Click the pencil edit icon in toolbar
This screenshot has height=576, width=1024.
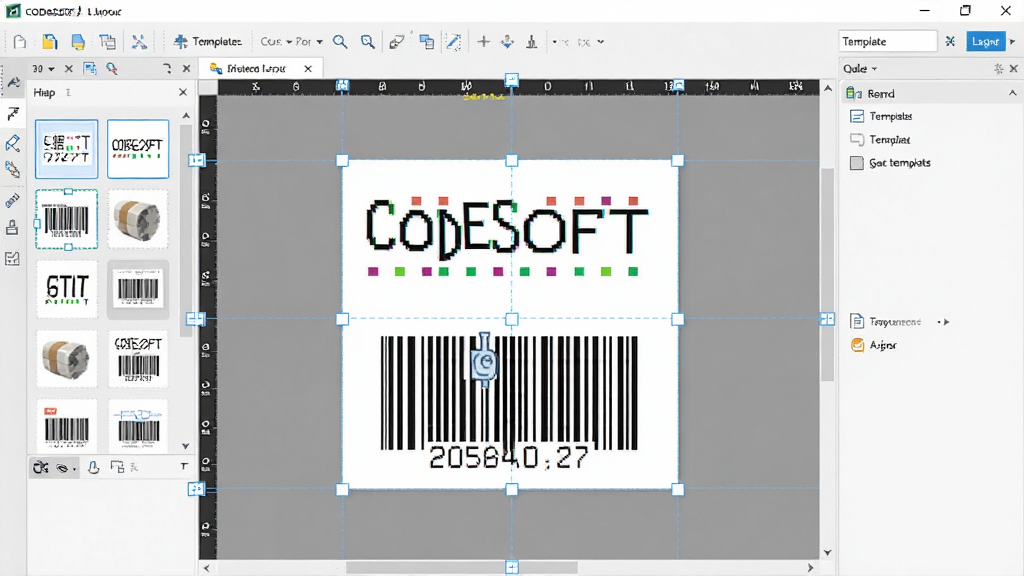(x=453, y=42)
